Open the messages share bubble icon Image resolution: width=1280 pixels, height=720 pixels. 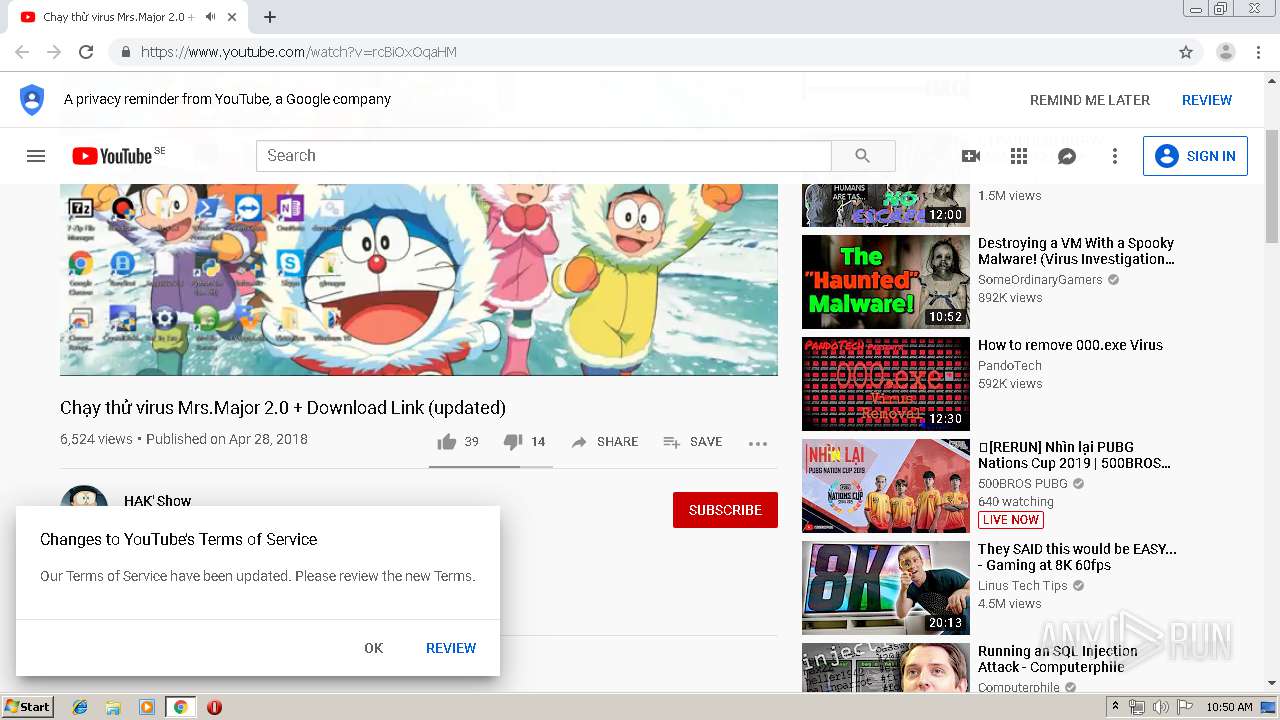click(1067, 156)
